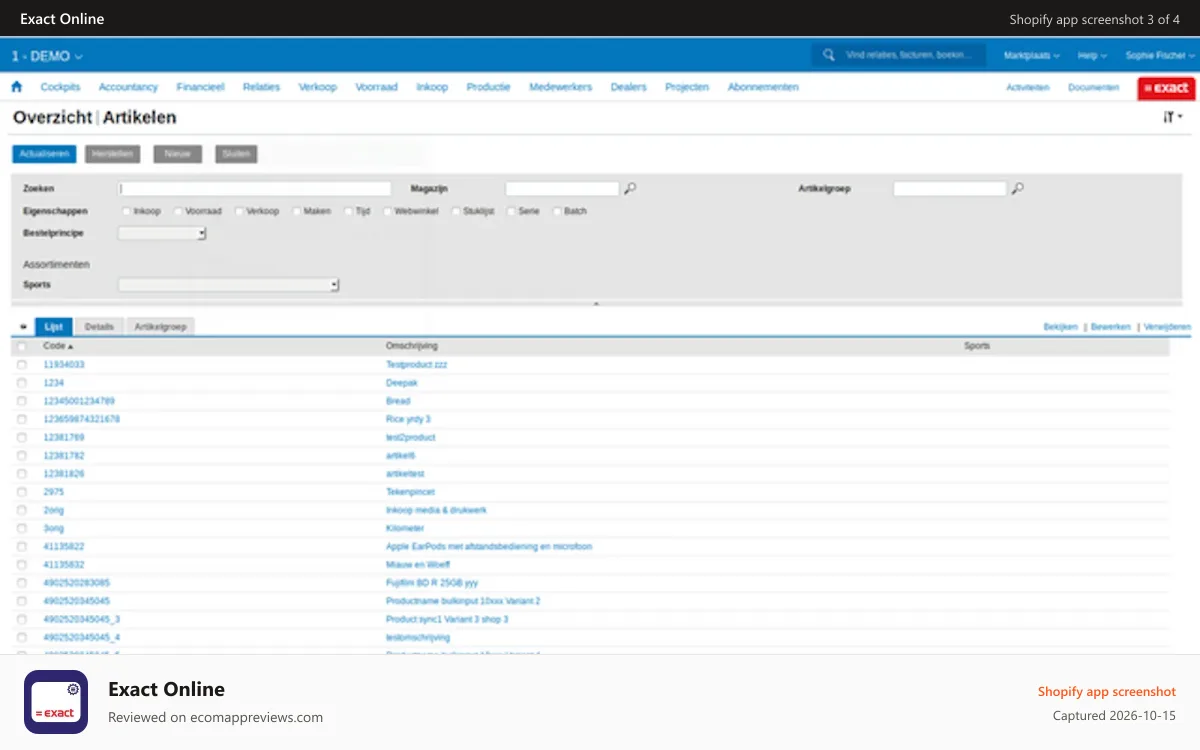This screenshot has height=750, width=1200.
Task: Click Exact Online app logo in footer
Action: click(x=56, y=702)
